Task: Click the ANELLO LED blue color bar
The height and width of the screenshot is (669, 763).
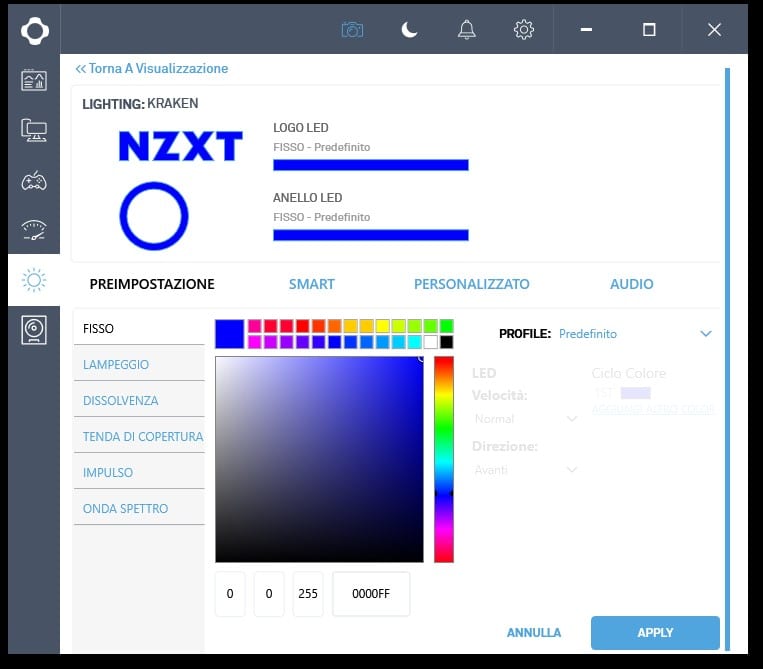Action: click(x=371, y=235)
